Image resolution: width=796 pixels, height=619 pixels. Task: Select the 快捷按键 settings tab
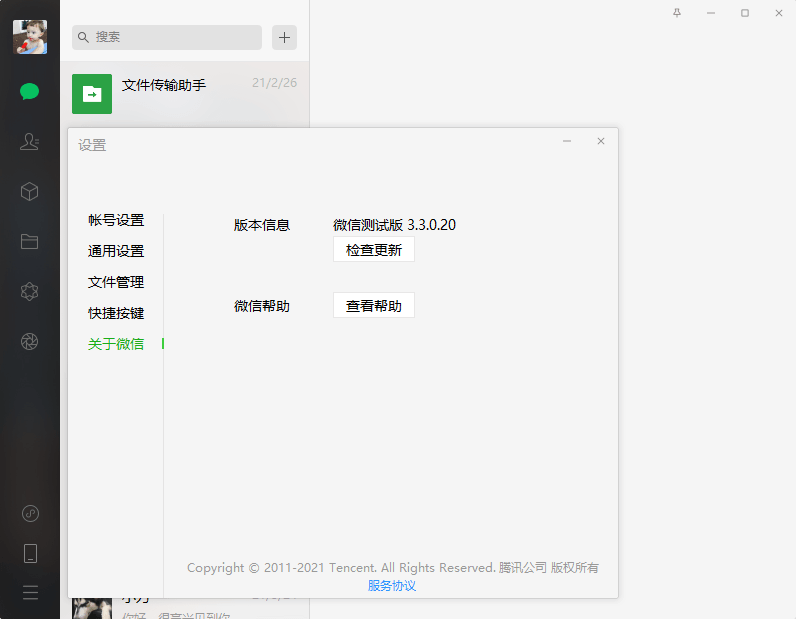[116, 313]
